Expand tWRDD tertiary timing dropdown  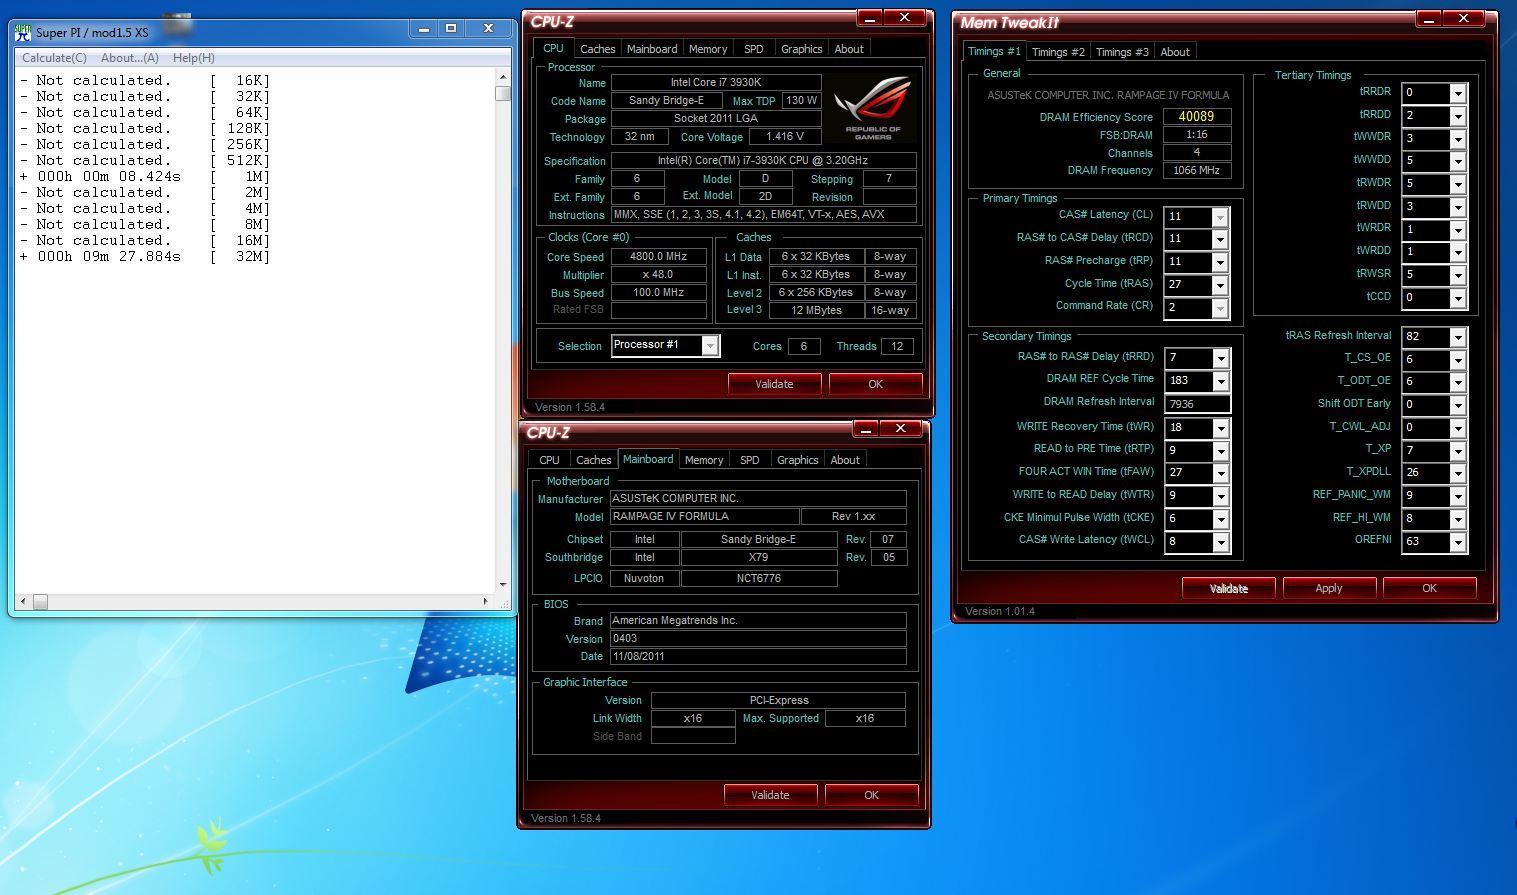pos(1458,253)
